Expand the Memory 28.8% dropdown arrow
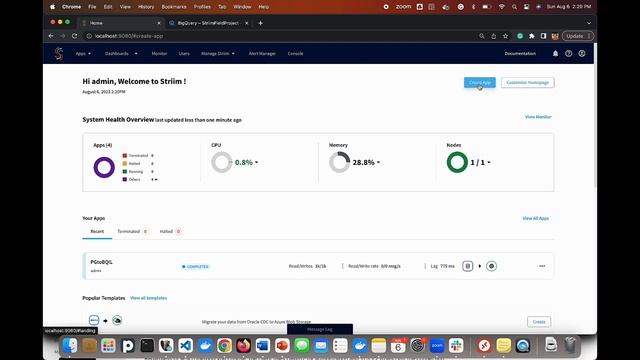The height and width of the screenshot is (360, 640). click(x=378, y=162)
